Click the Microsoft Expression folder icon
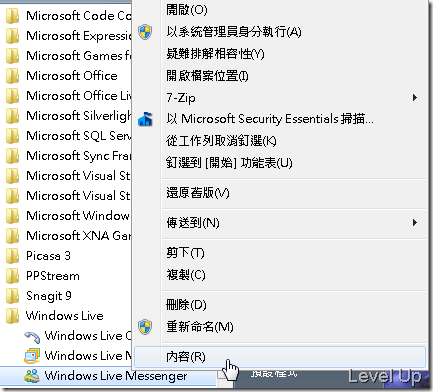This screenshot has height=392, width=433. (12, 36)
